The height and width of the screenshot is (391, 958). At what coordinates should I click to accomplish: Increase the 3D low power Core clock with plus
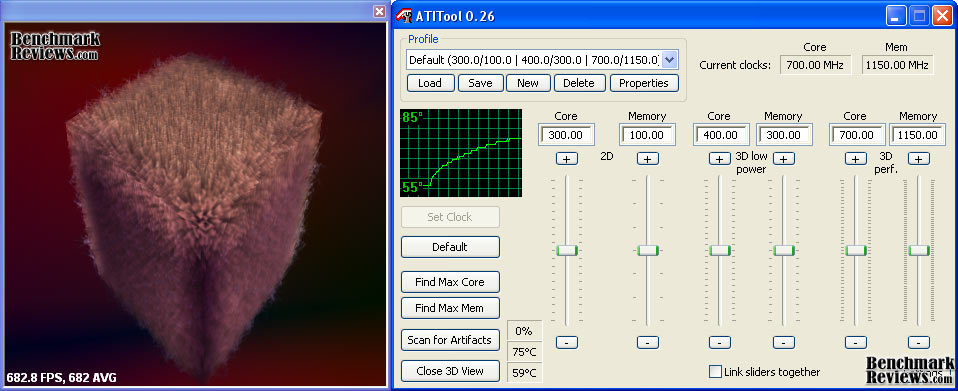click(x=720, y=159)
